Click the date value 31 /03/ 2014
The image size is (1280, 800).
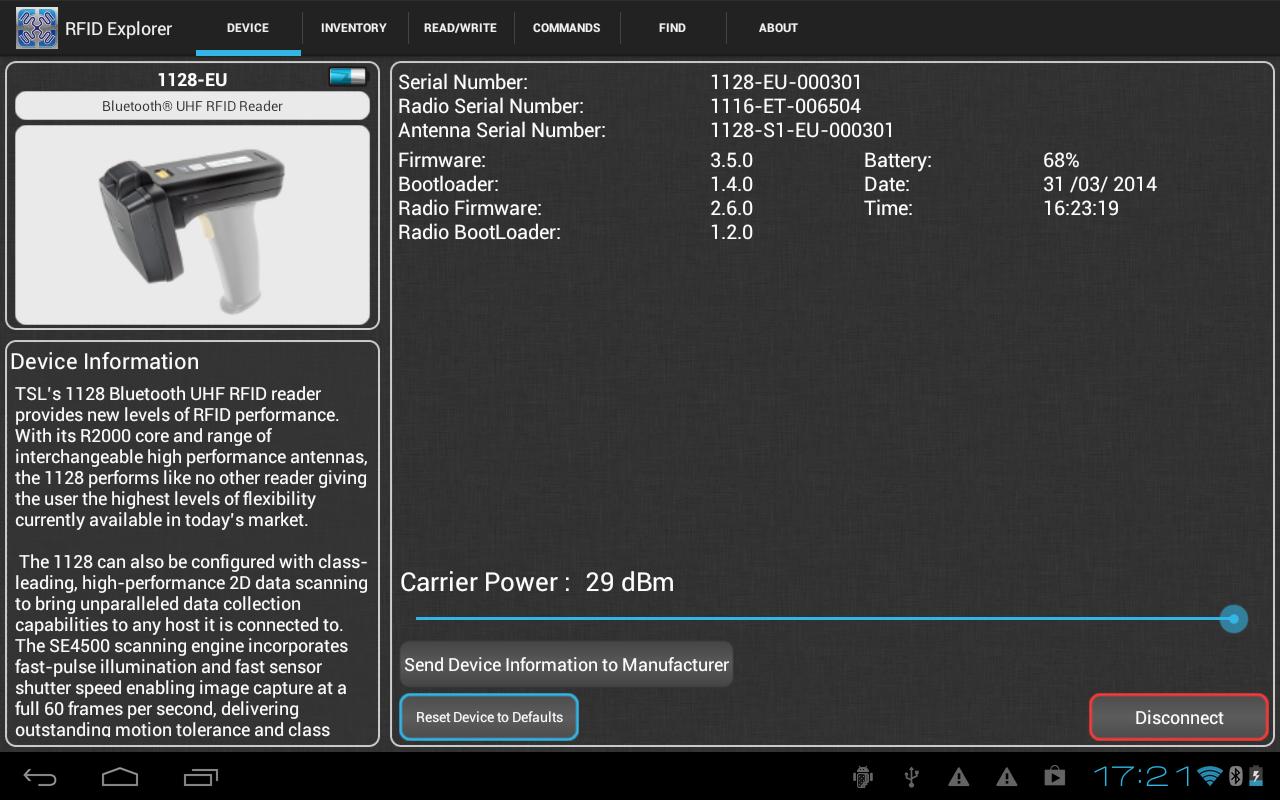(x=1100, y=184)
